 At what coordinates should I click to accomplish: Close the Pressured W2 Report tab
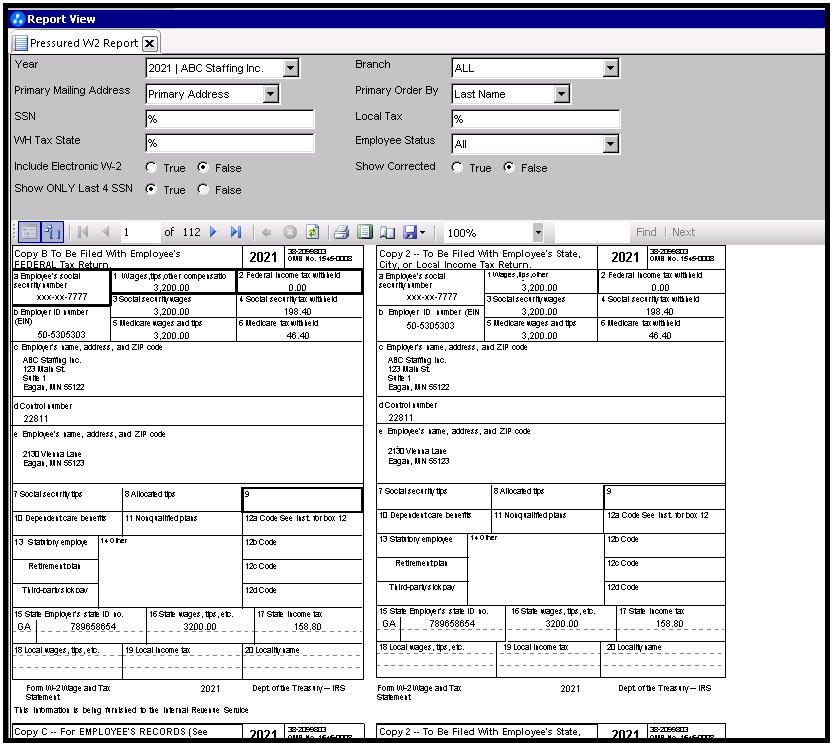(149, 43)
